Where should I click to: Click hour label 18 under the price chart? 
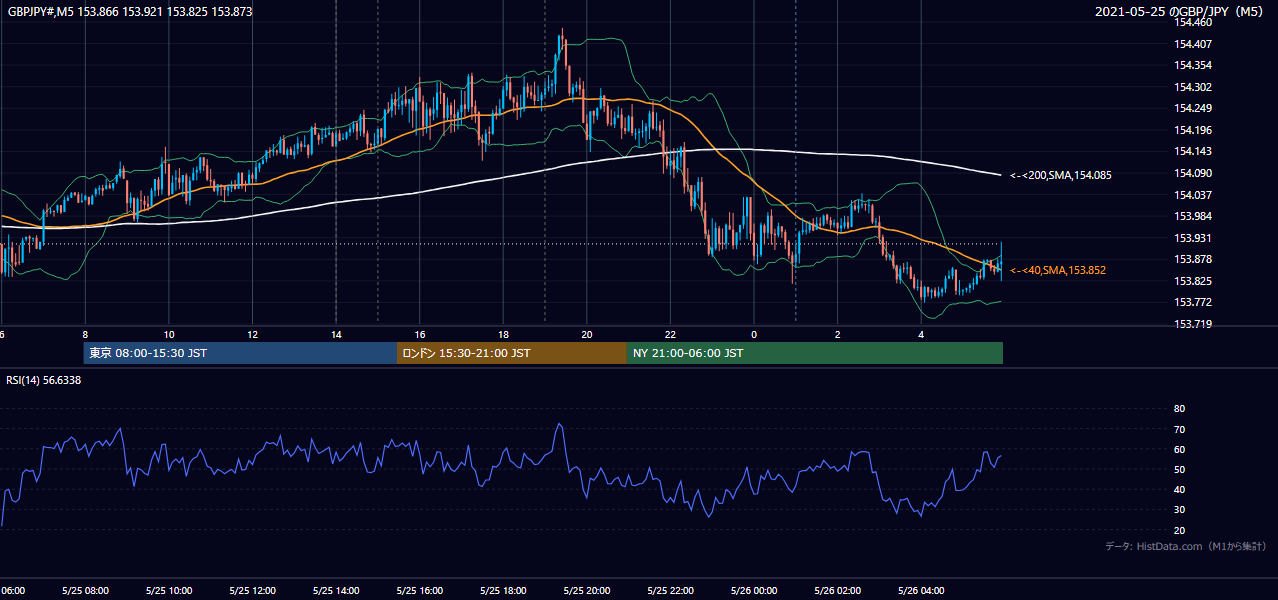pyautogui.click(x=503, y=334)
